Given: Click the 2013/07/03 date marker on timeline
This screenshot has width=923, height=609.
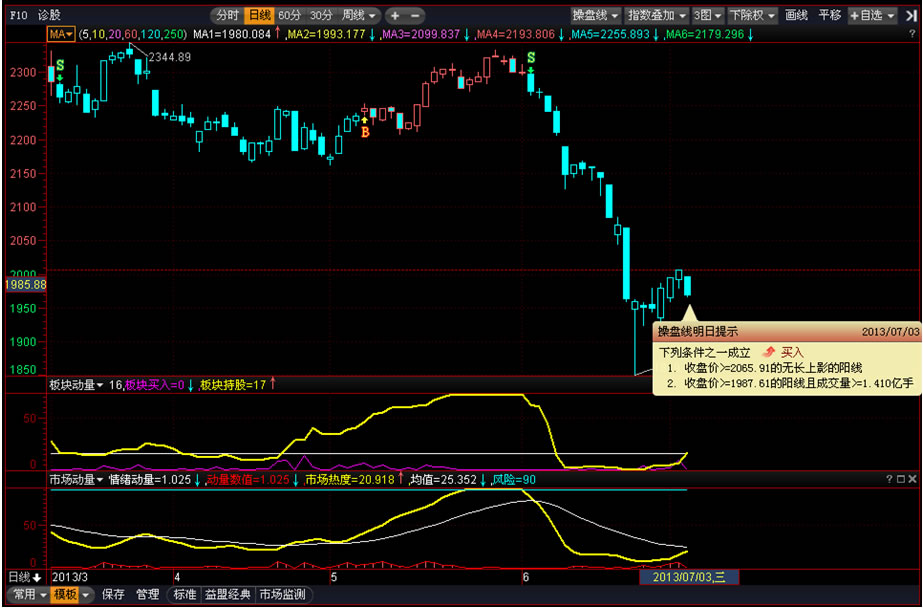Looking at the screenshot, I should coord(689,577).
